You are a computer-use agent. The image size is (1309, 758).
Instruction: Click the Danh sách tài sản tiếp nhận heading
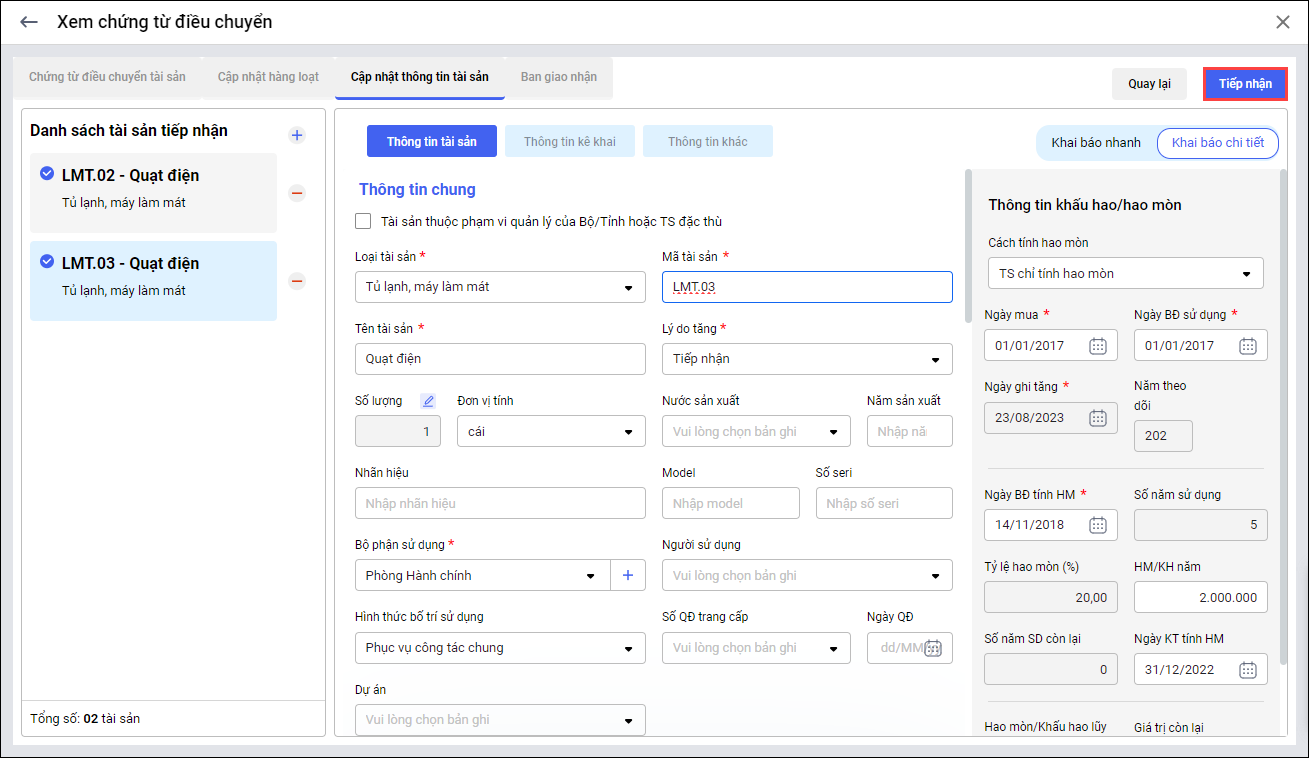[129, 130]
